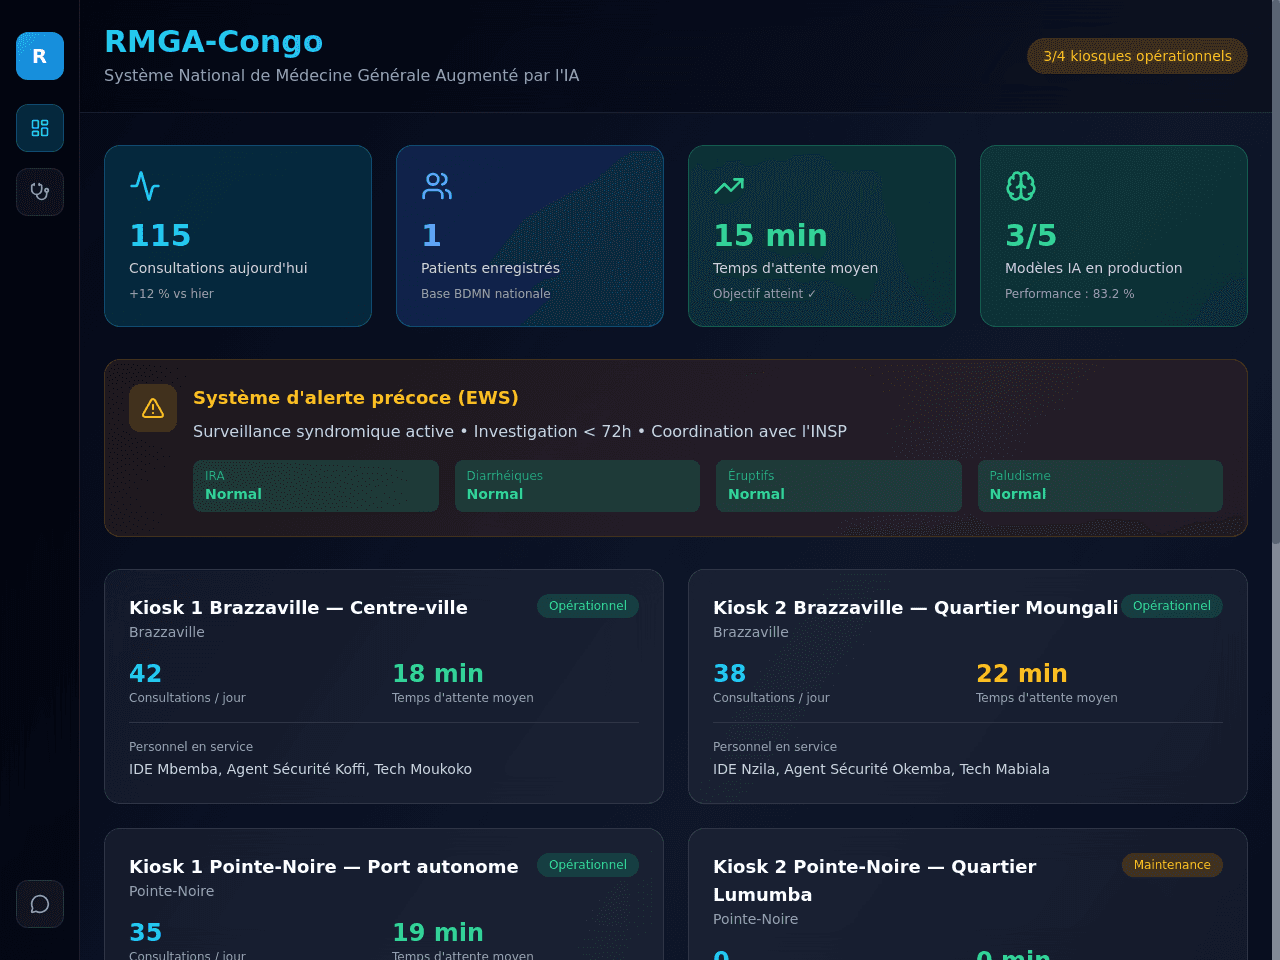This screenshot has width=1280, height=960.
Task: Click the Base BDMN nationale text
Action: tap(486, 294)
